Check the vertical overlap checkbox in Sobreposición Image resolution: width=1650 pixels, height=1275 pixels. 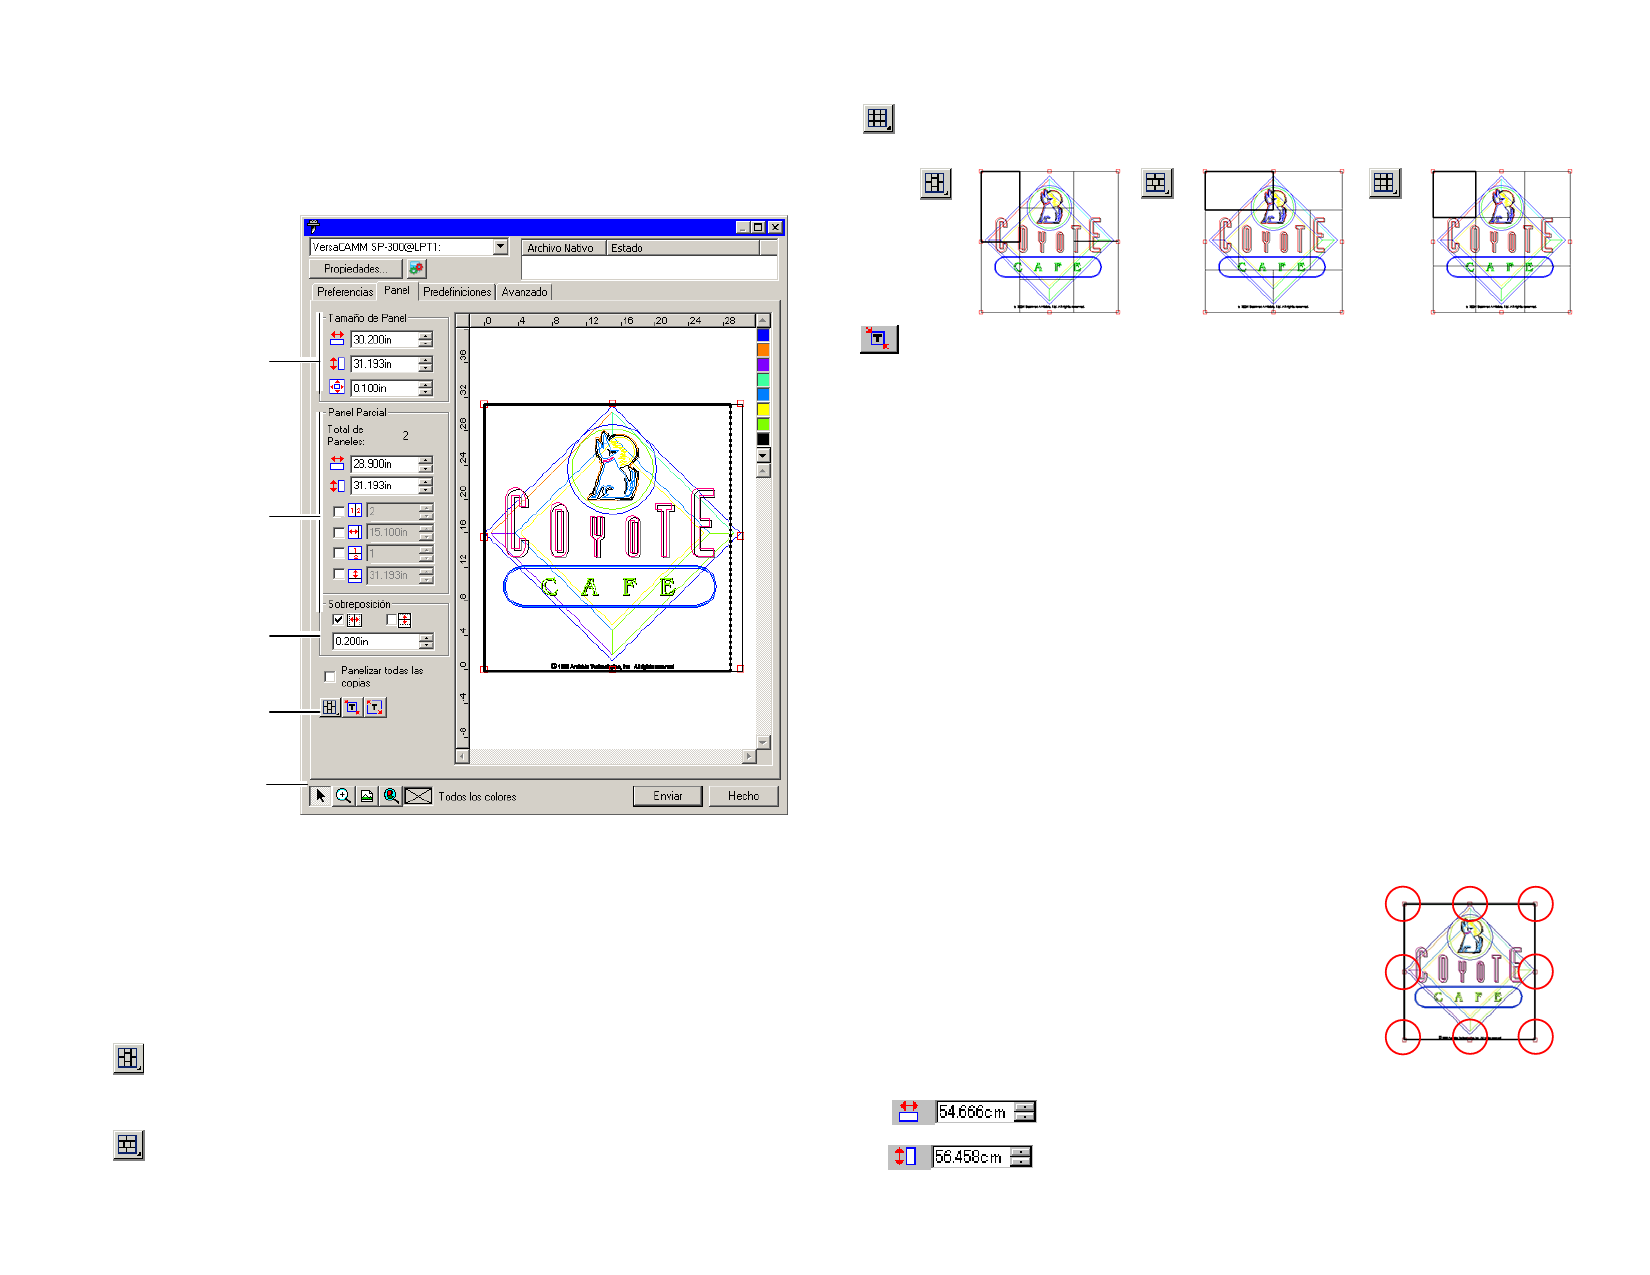click(390, 620)
